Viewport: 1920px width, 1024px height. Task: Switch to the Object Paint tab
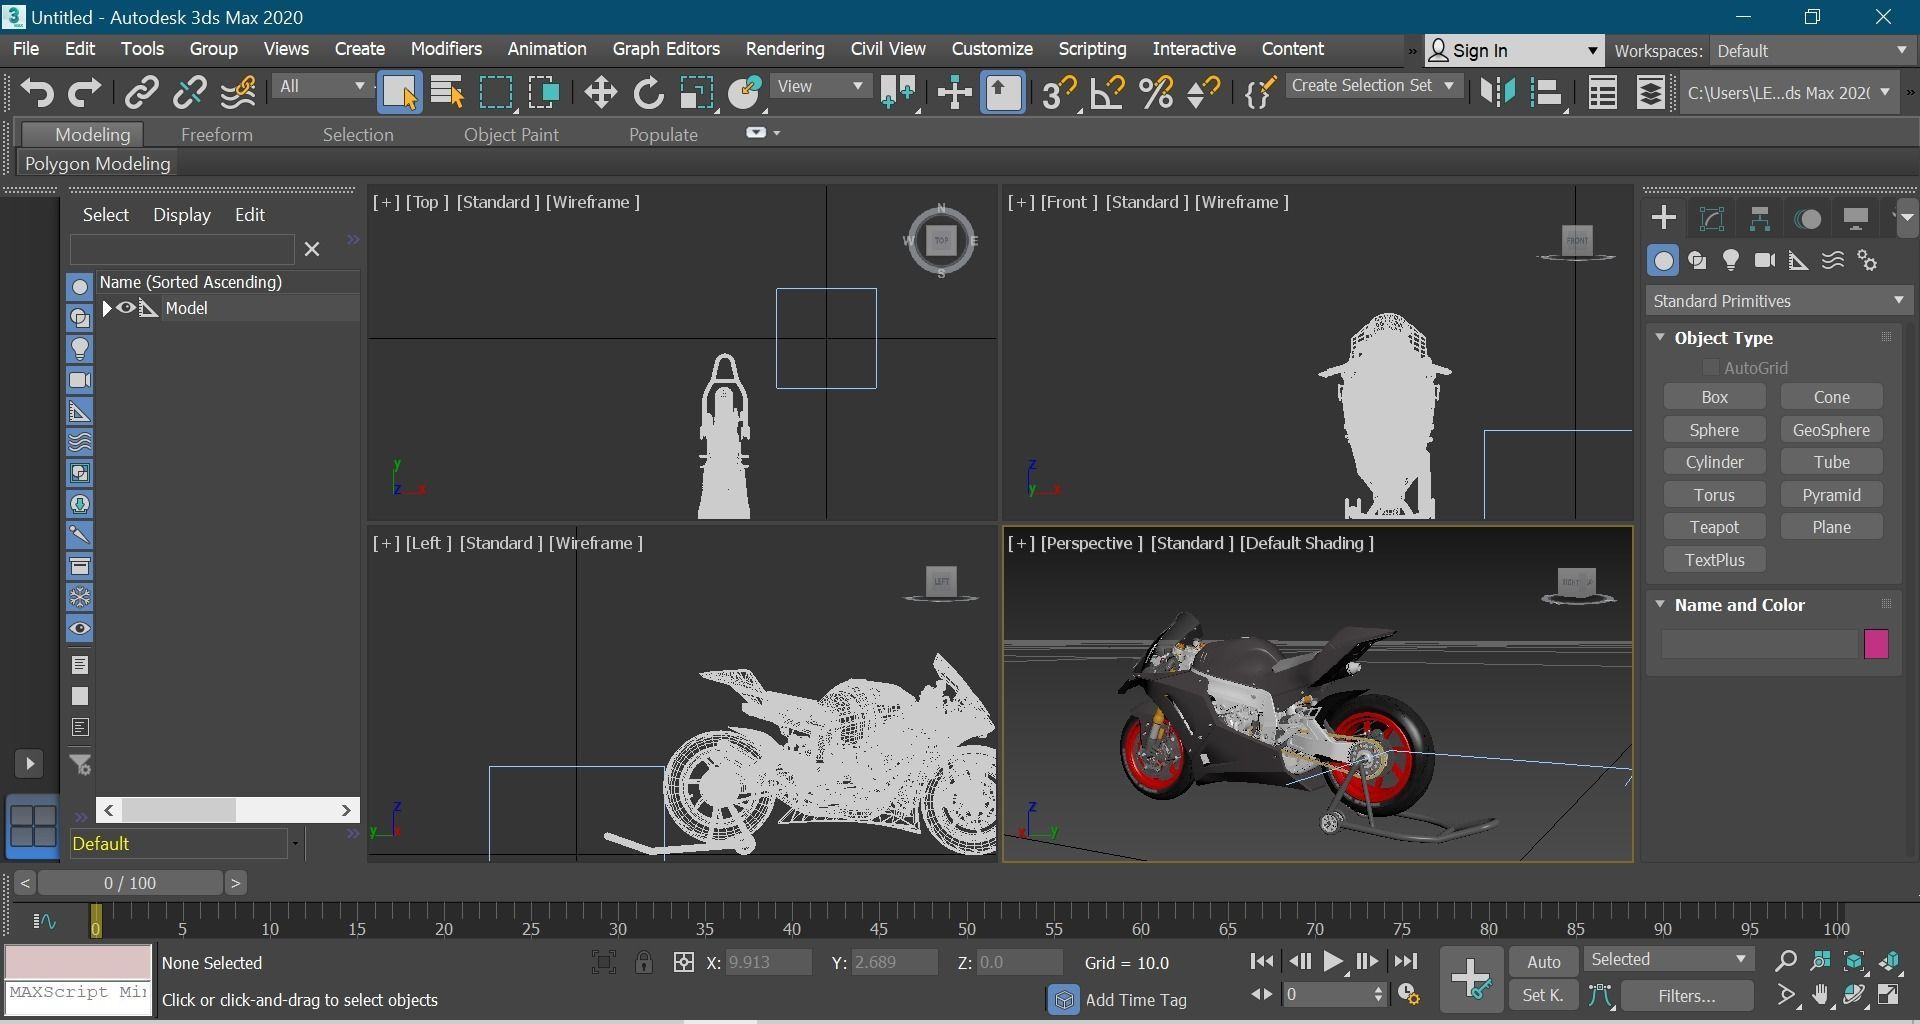coord(511,135)
